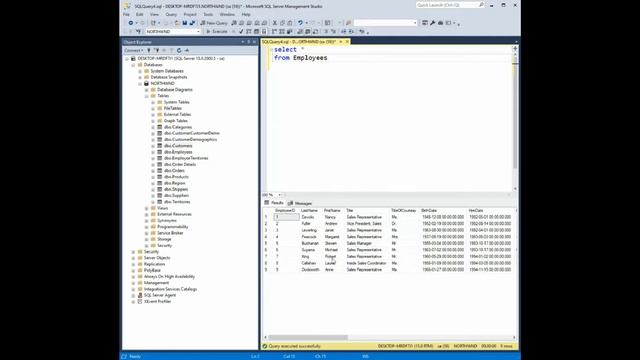Click the Cut scissors icon
The height and width of the screenshot is (360, 640).
(x=275, y=23)
